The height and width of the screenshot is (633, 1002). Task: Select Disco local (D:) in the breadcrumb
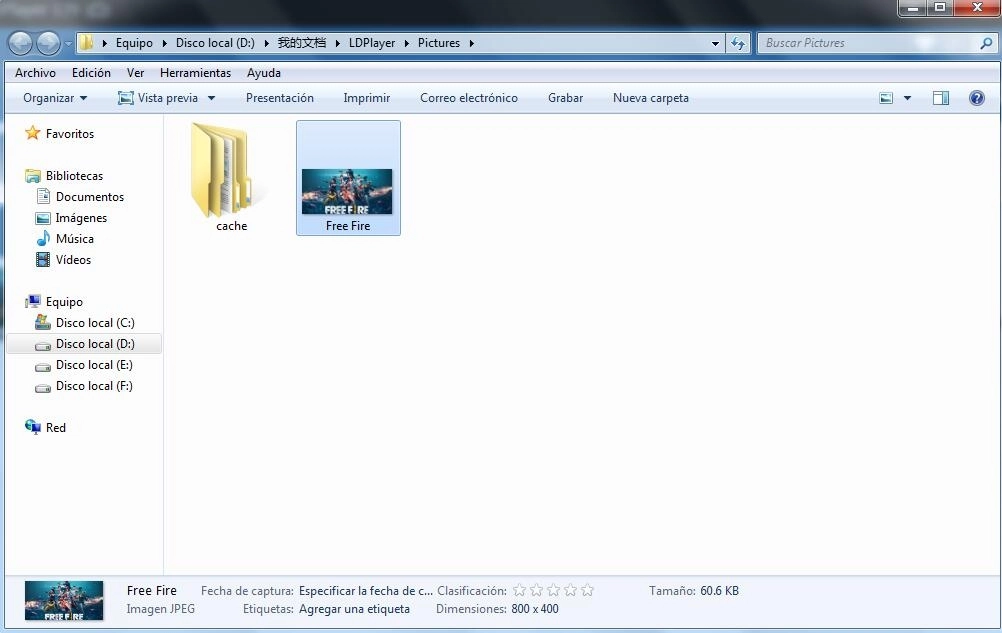[x=215, y=43]
